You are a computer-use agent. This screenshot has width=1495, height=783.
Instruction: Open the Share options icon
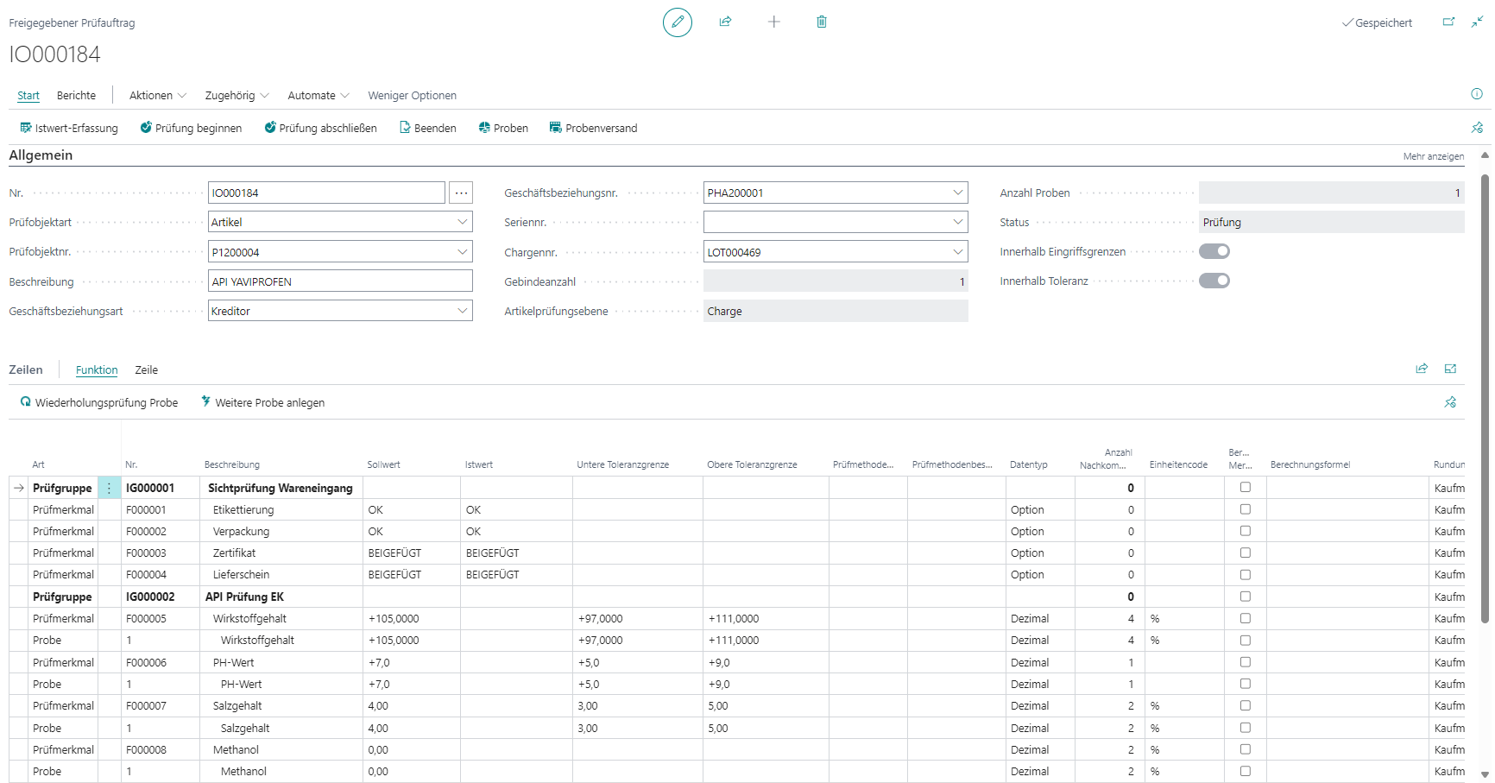click(726, 21)
